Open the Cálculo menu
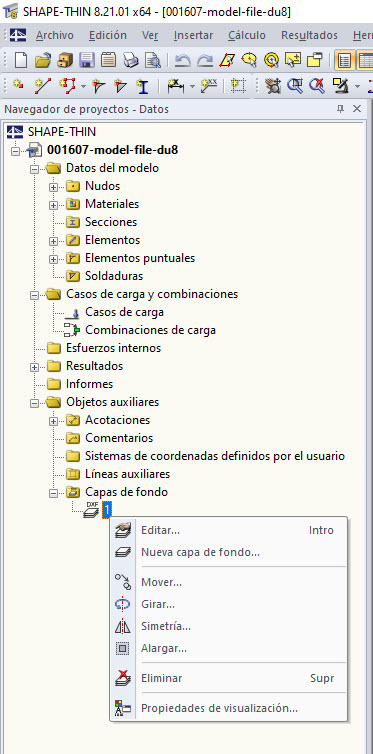 pyautogui.click(x=247, y=35)
